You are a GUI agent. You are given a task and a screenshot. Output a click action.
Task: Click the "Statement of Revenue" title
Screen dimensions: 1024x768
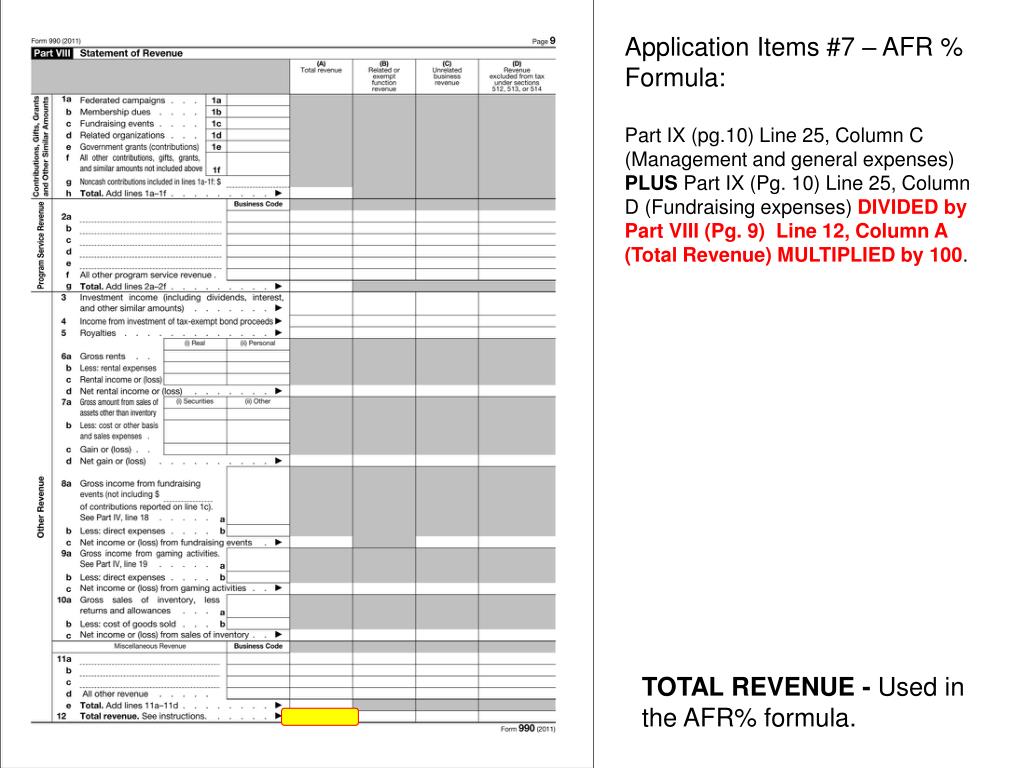[x=131, y=53]
